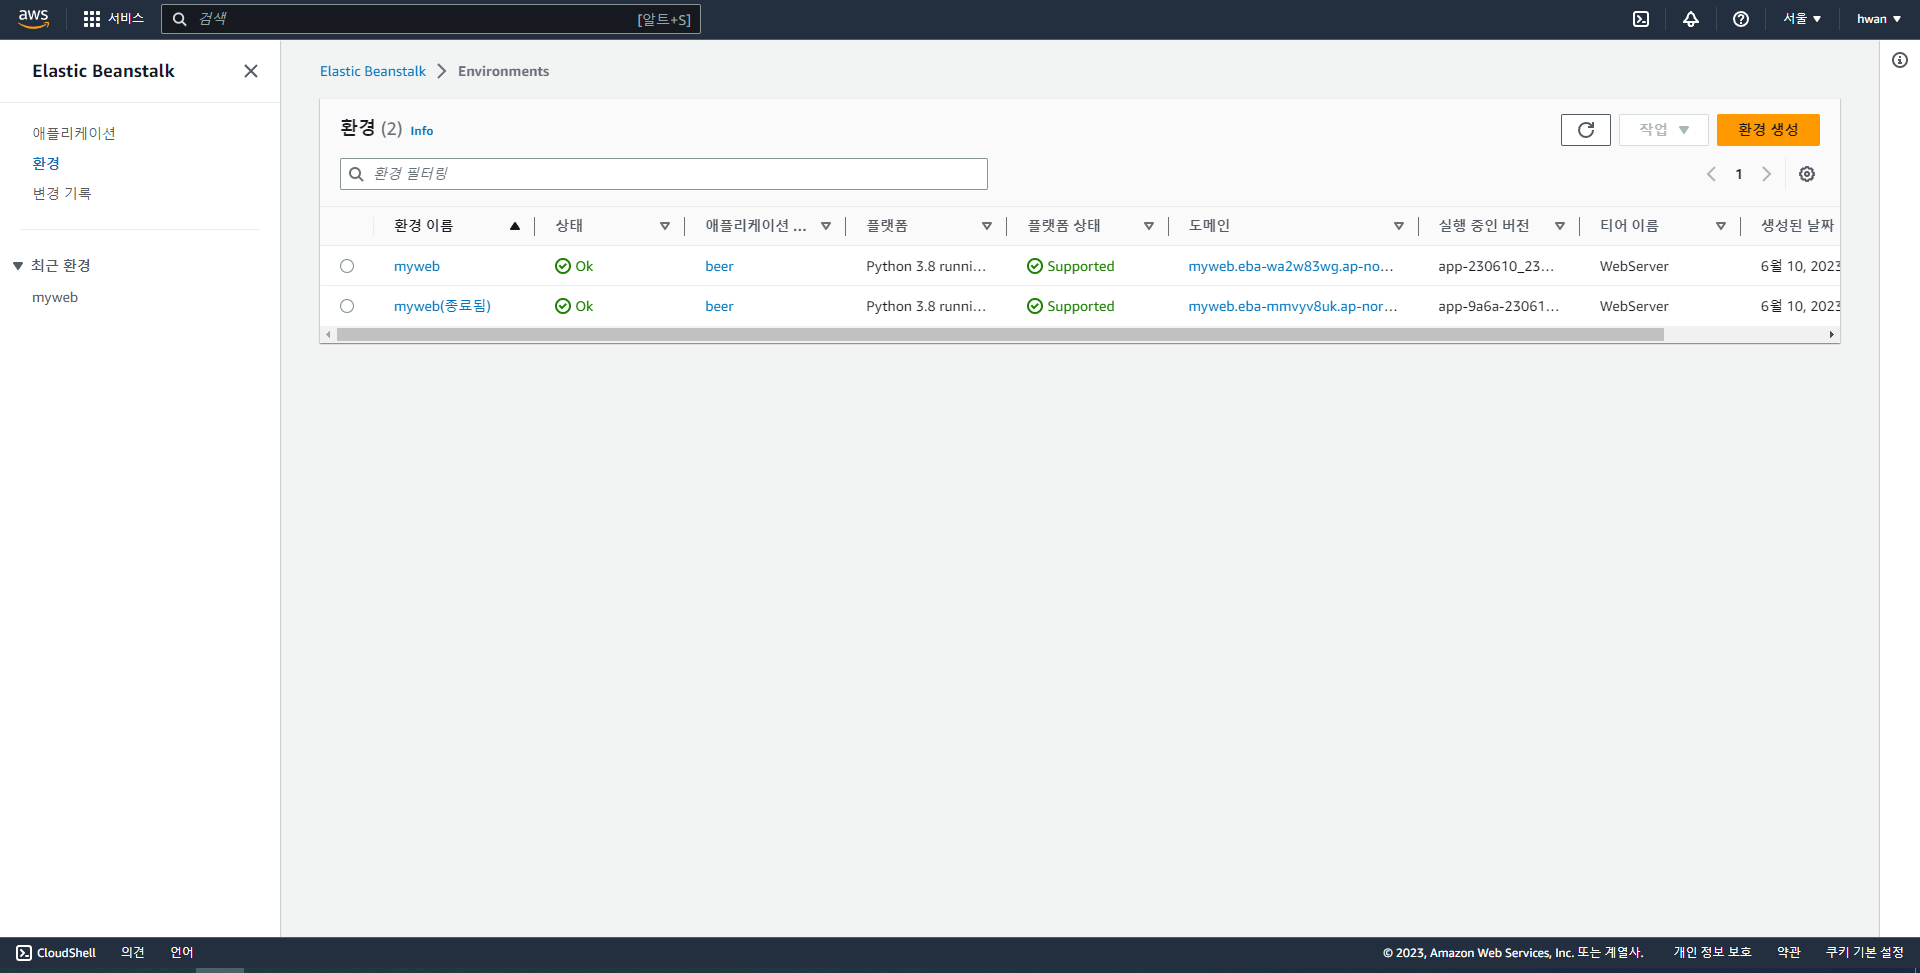Click the breadcrumb chevron separator
The width and height of the screenshot is (1920, 973).
442,71
